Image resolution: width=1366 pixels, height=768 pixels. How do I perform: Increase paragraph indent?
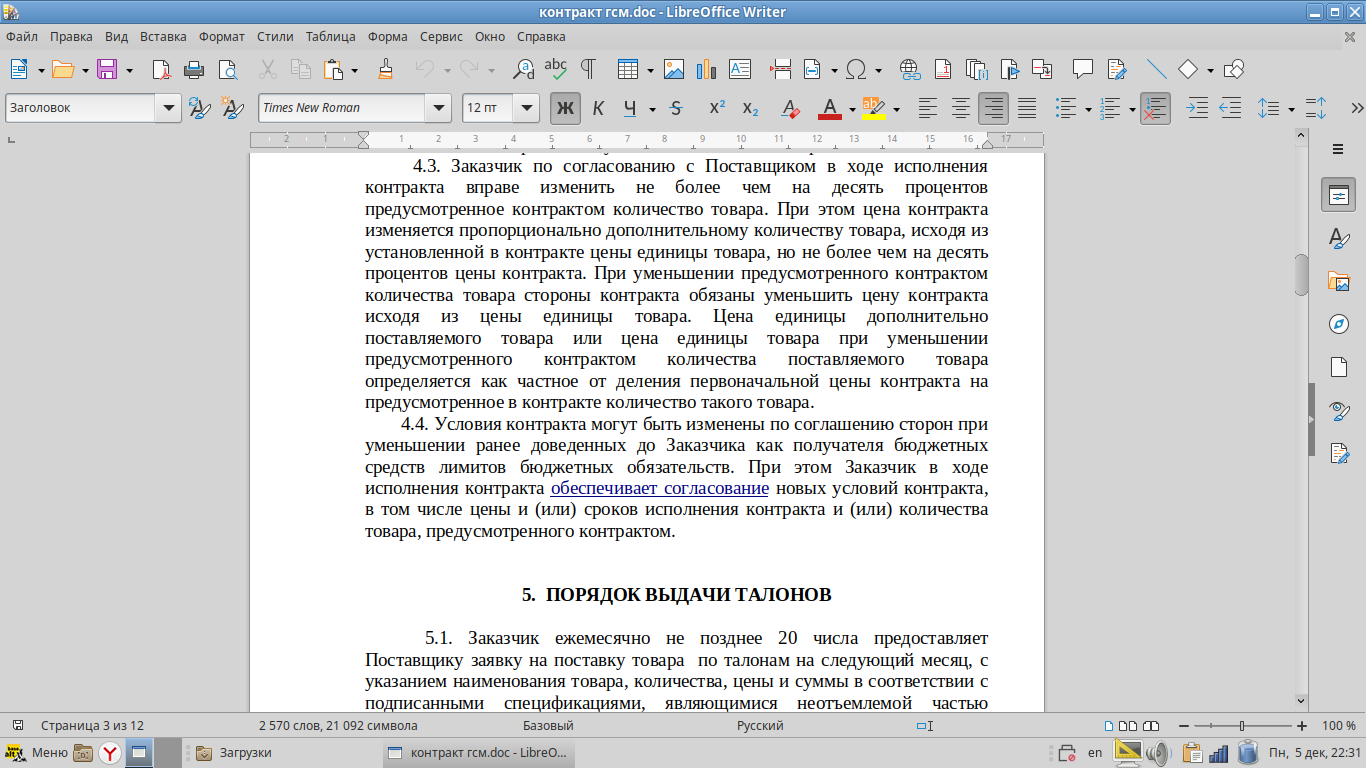1197,108
